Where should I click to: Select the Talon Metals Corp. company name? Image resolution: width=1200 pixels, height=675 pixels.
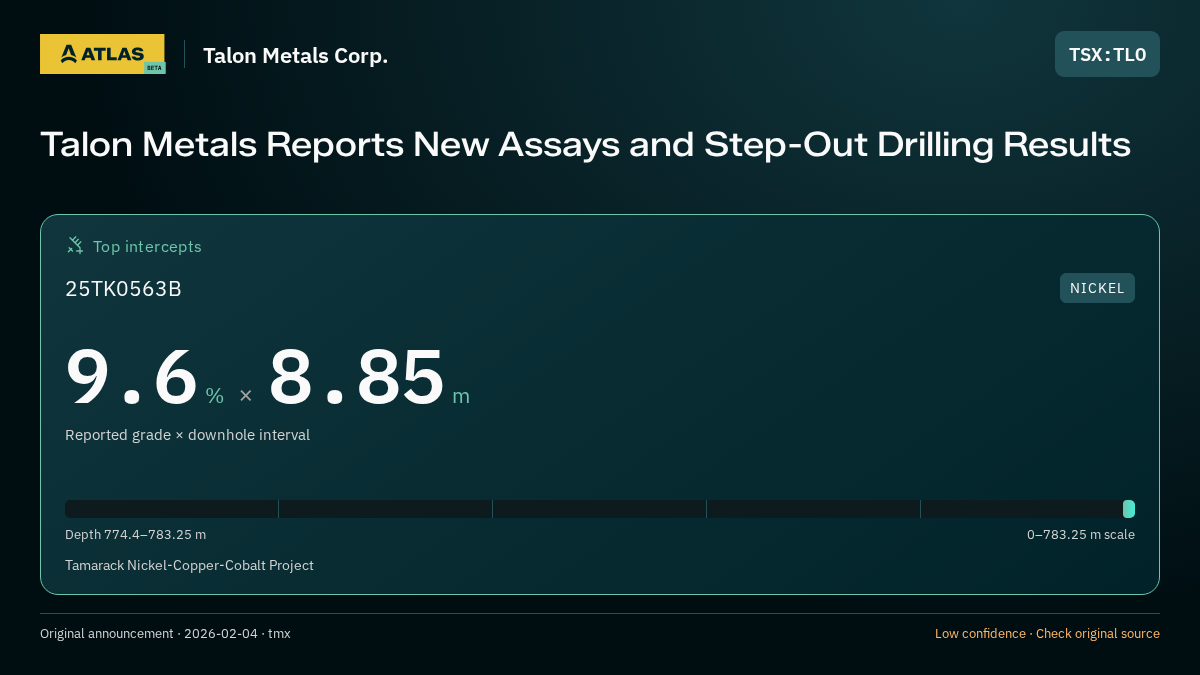(x=295, y=56)
